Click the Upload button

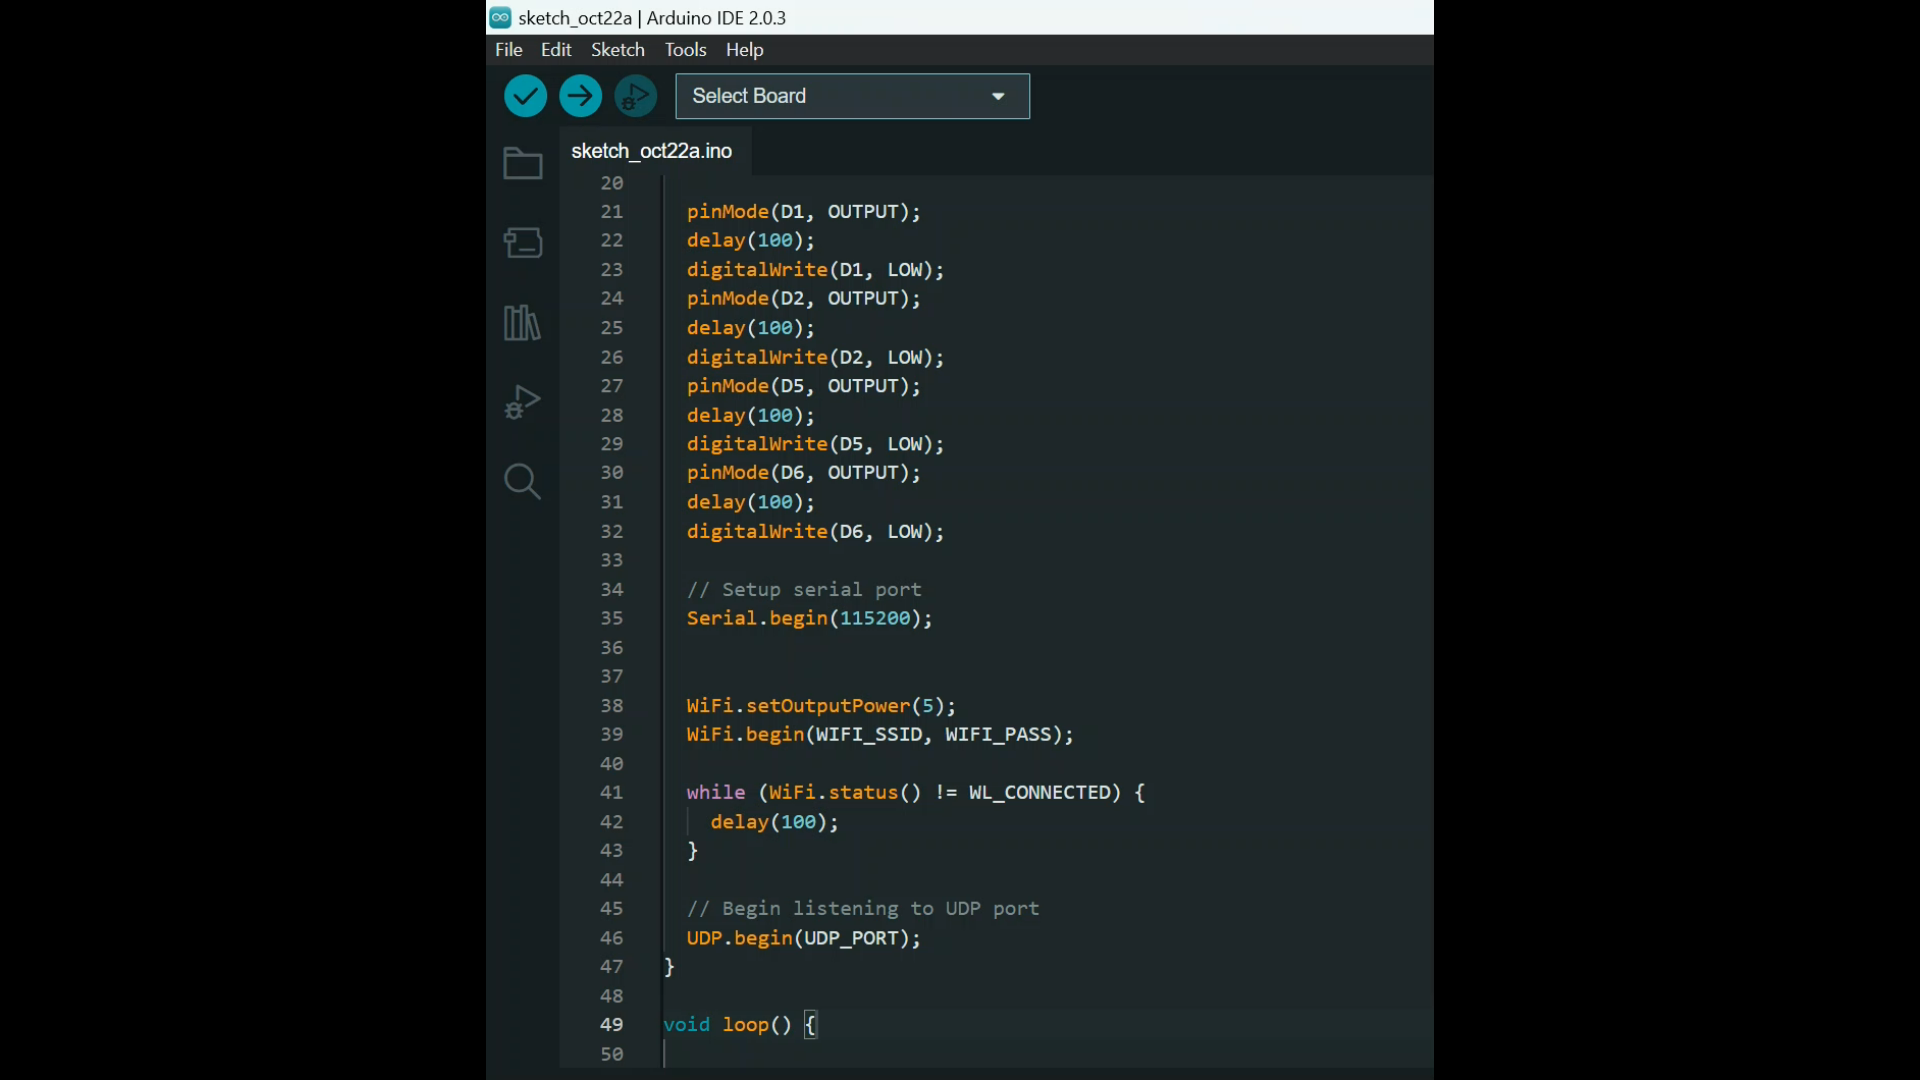pyautogui.click(x=580, y=95)
